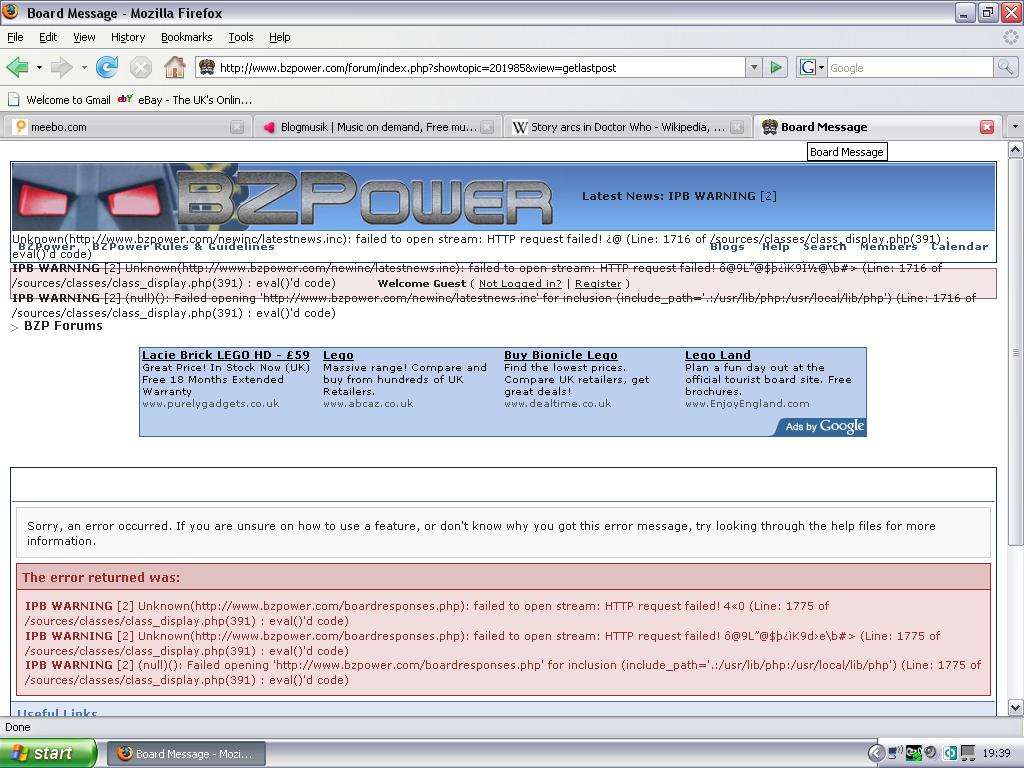The image size is (1024, 768).
Task: Click the Firefox icon in the title bar
Action: click(x=11, y=12)
